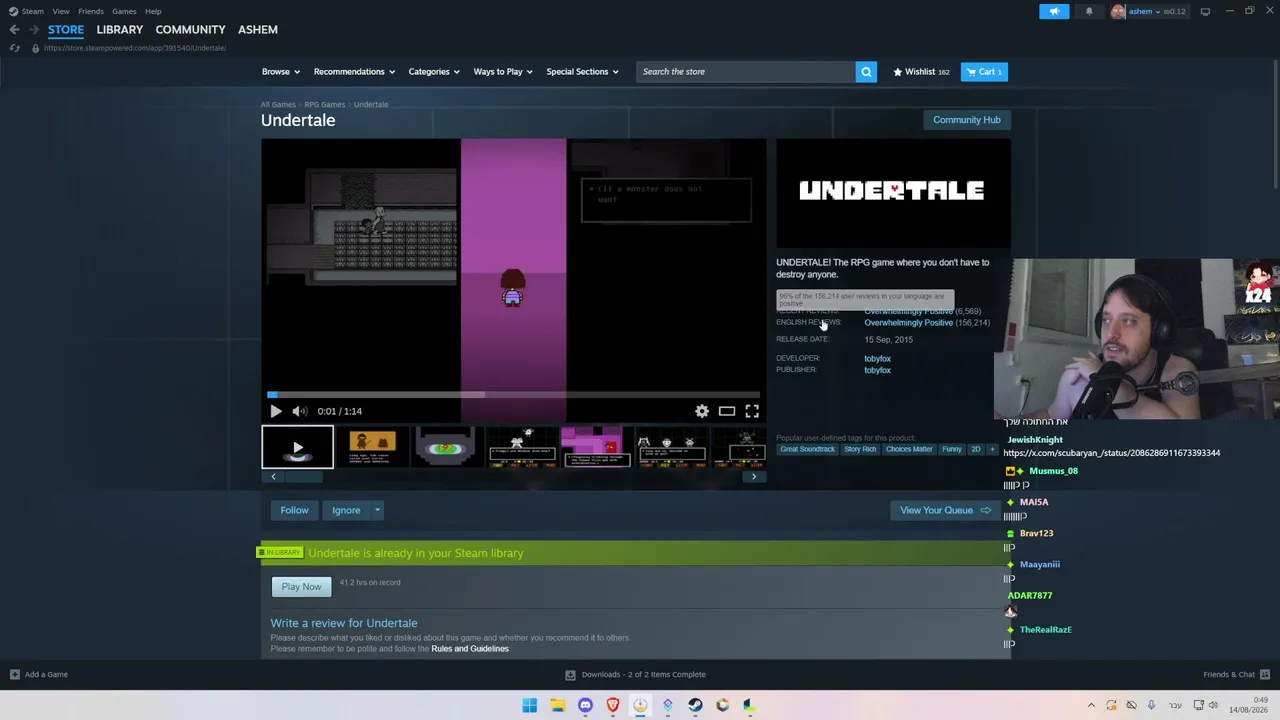
Task: Follow Undertale
Action: coord(294,510)
